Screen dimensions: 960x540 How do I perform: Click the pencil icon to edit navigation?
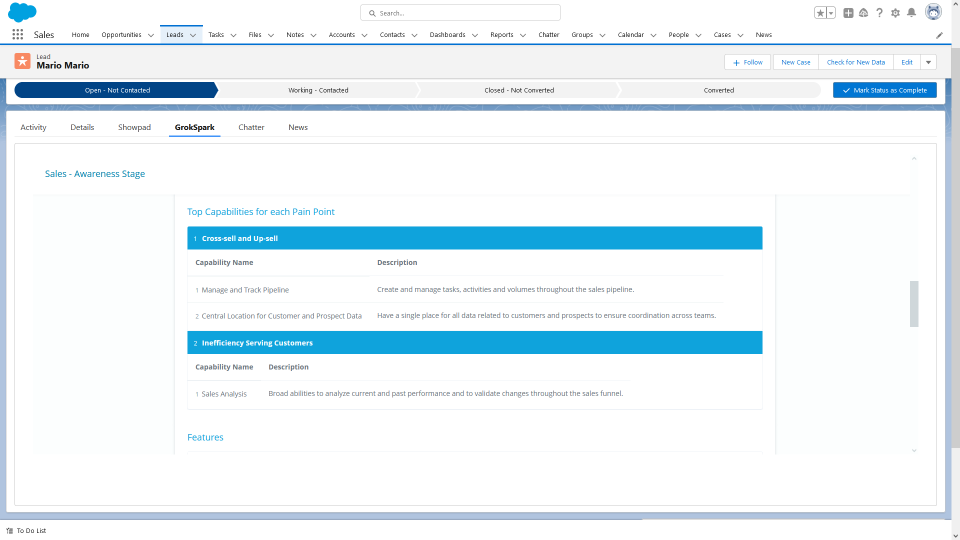(939, 36)
